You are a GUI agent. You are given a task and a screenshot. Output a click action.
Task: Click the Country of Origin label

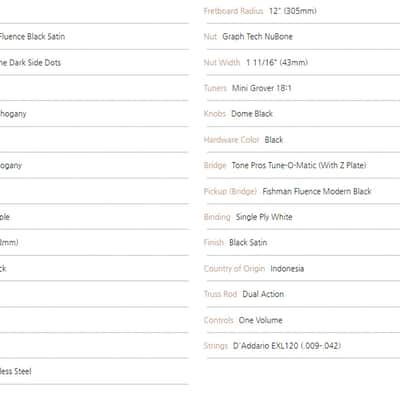pyautogui.click(x=234, y=268)
